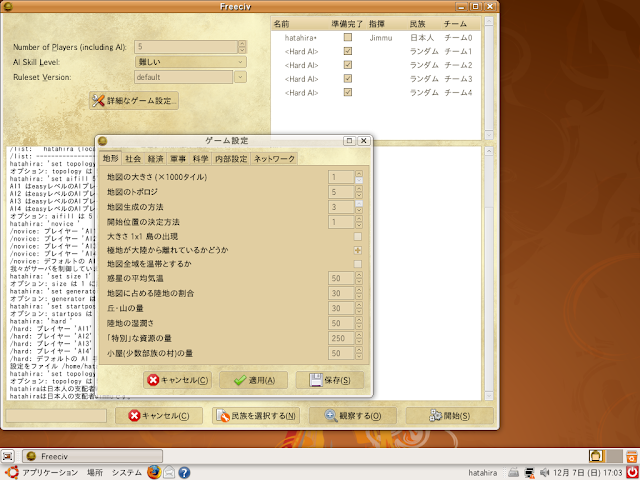
Task: Click the player list vertical scrollbar
Action: (489, 78)
